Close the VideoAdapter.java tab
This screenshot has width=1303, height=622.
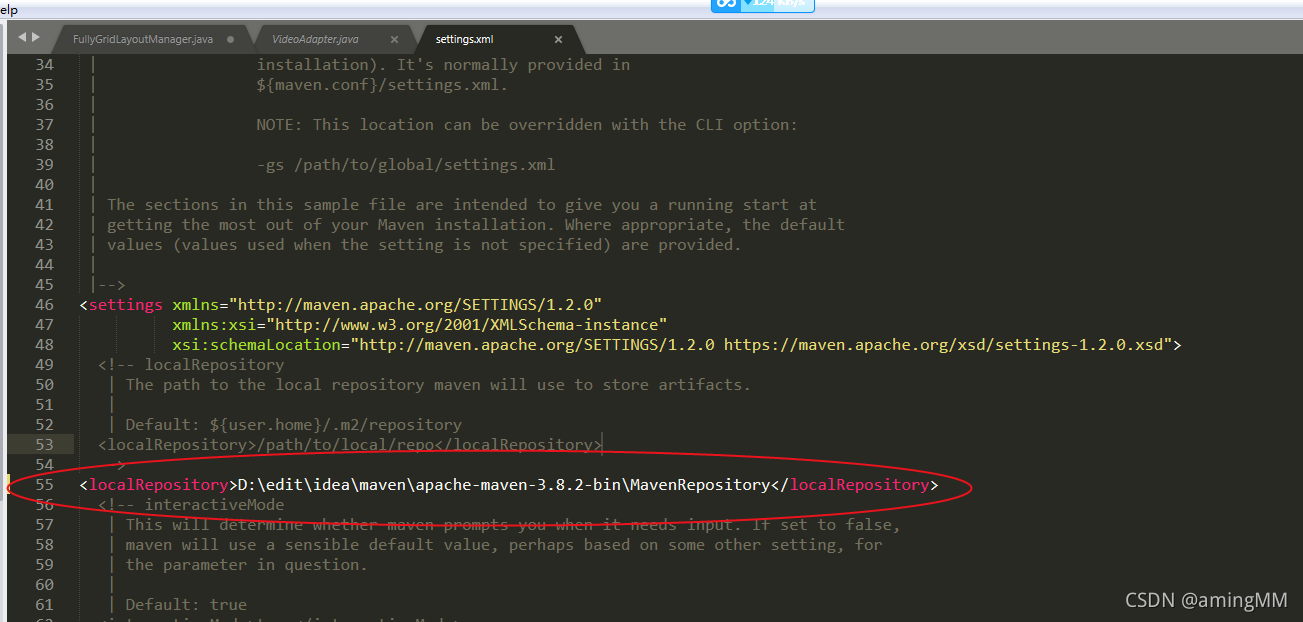pos(394,40)
